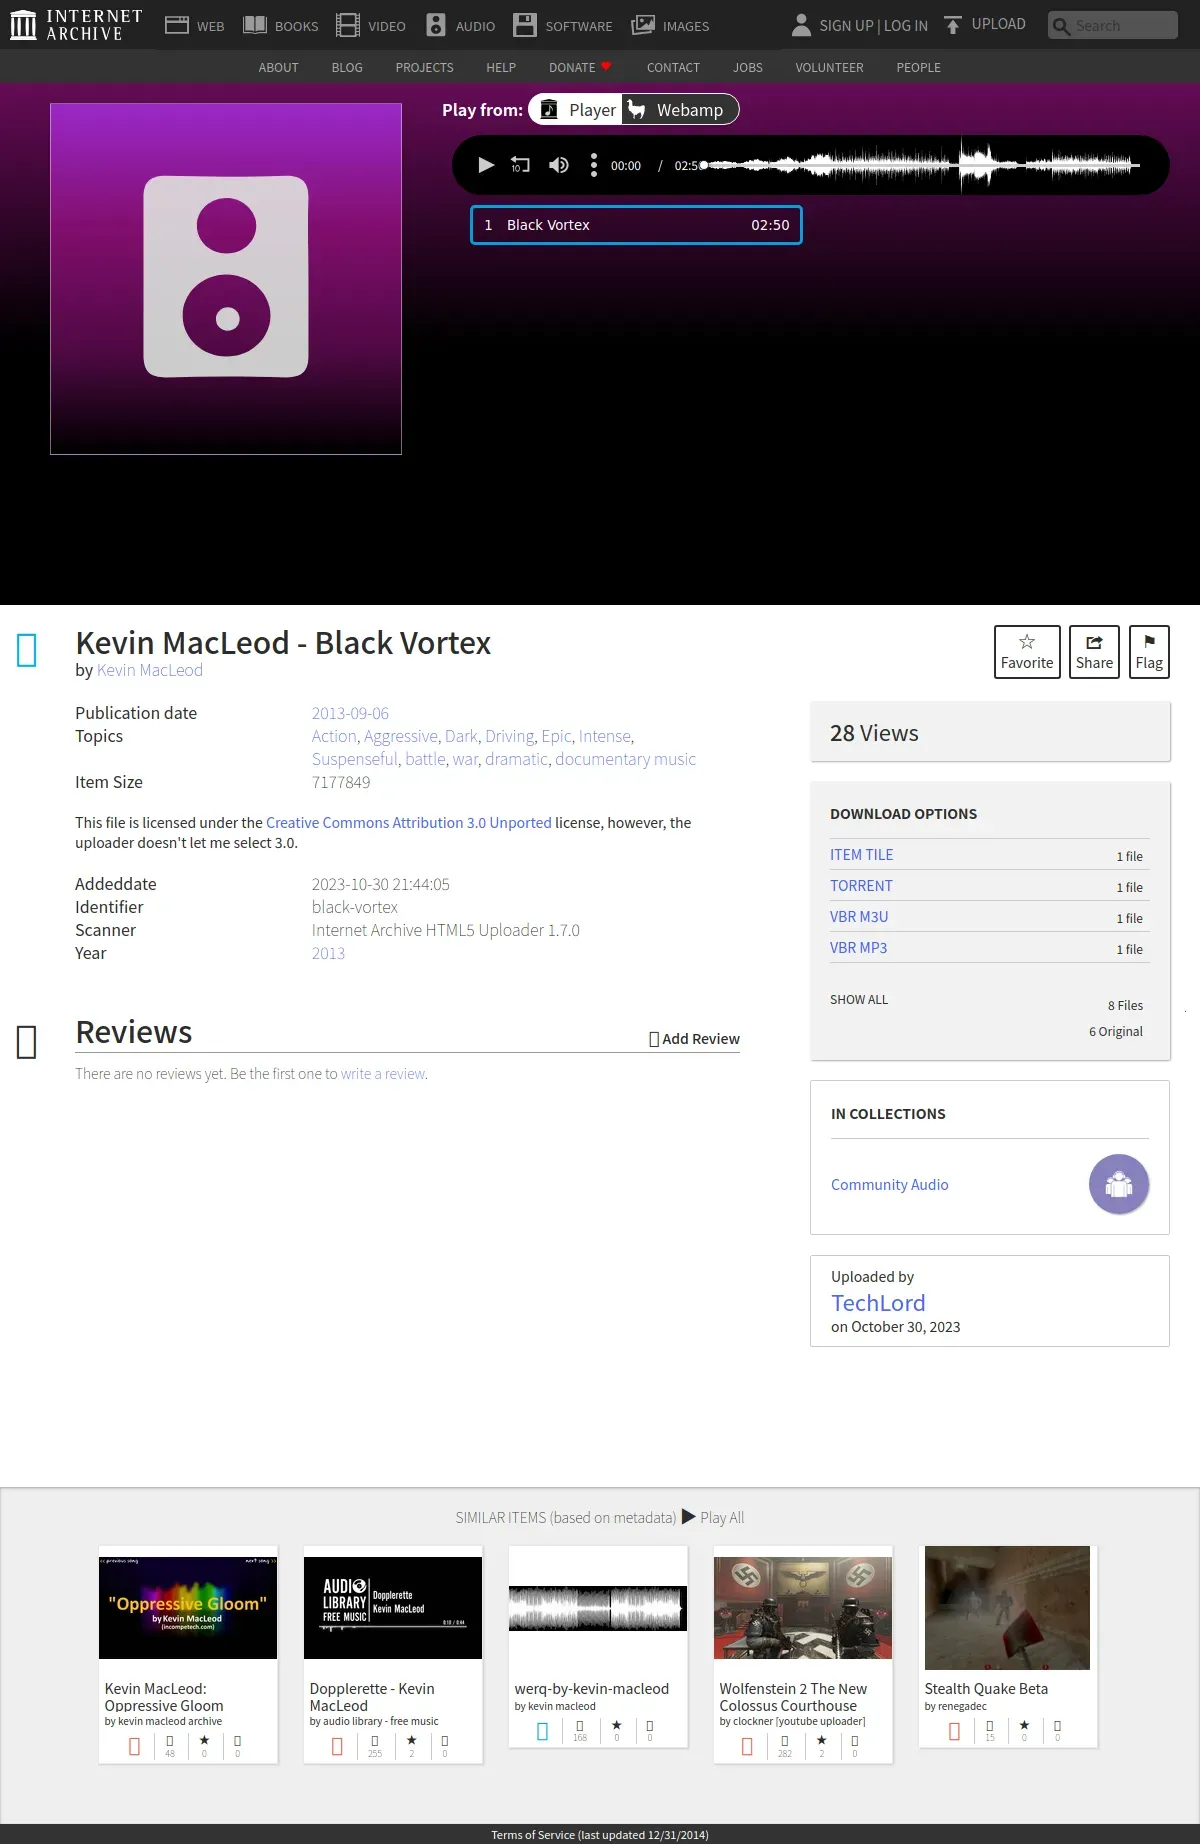Click SHOW ALL downloads
Image resolution: width=1200 pixels, height=1844 pixels.
tap(859, 1000)
